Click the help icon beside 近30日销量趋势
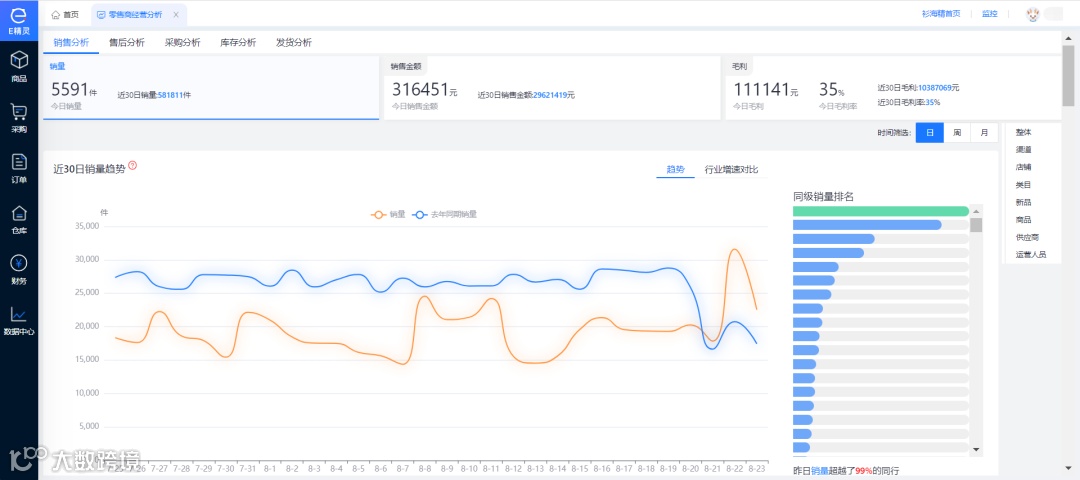The height and width of the screenshot is (480, 1080). pyautogui.click(x=133, y=165)
